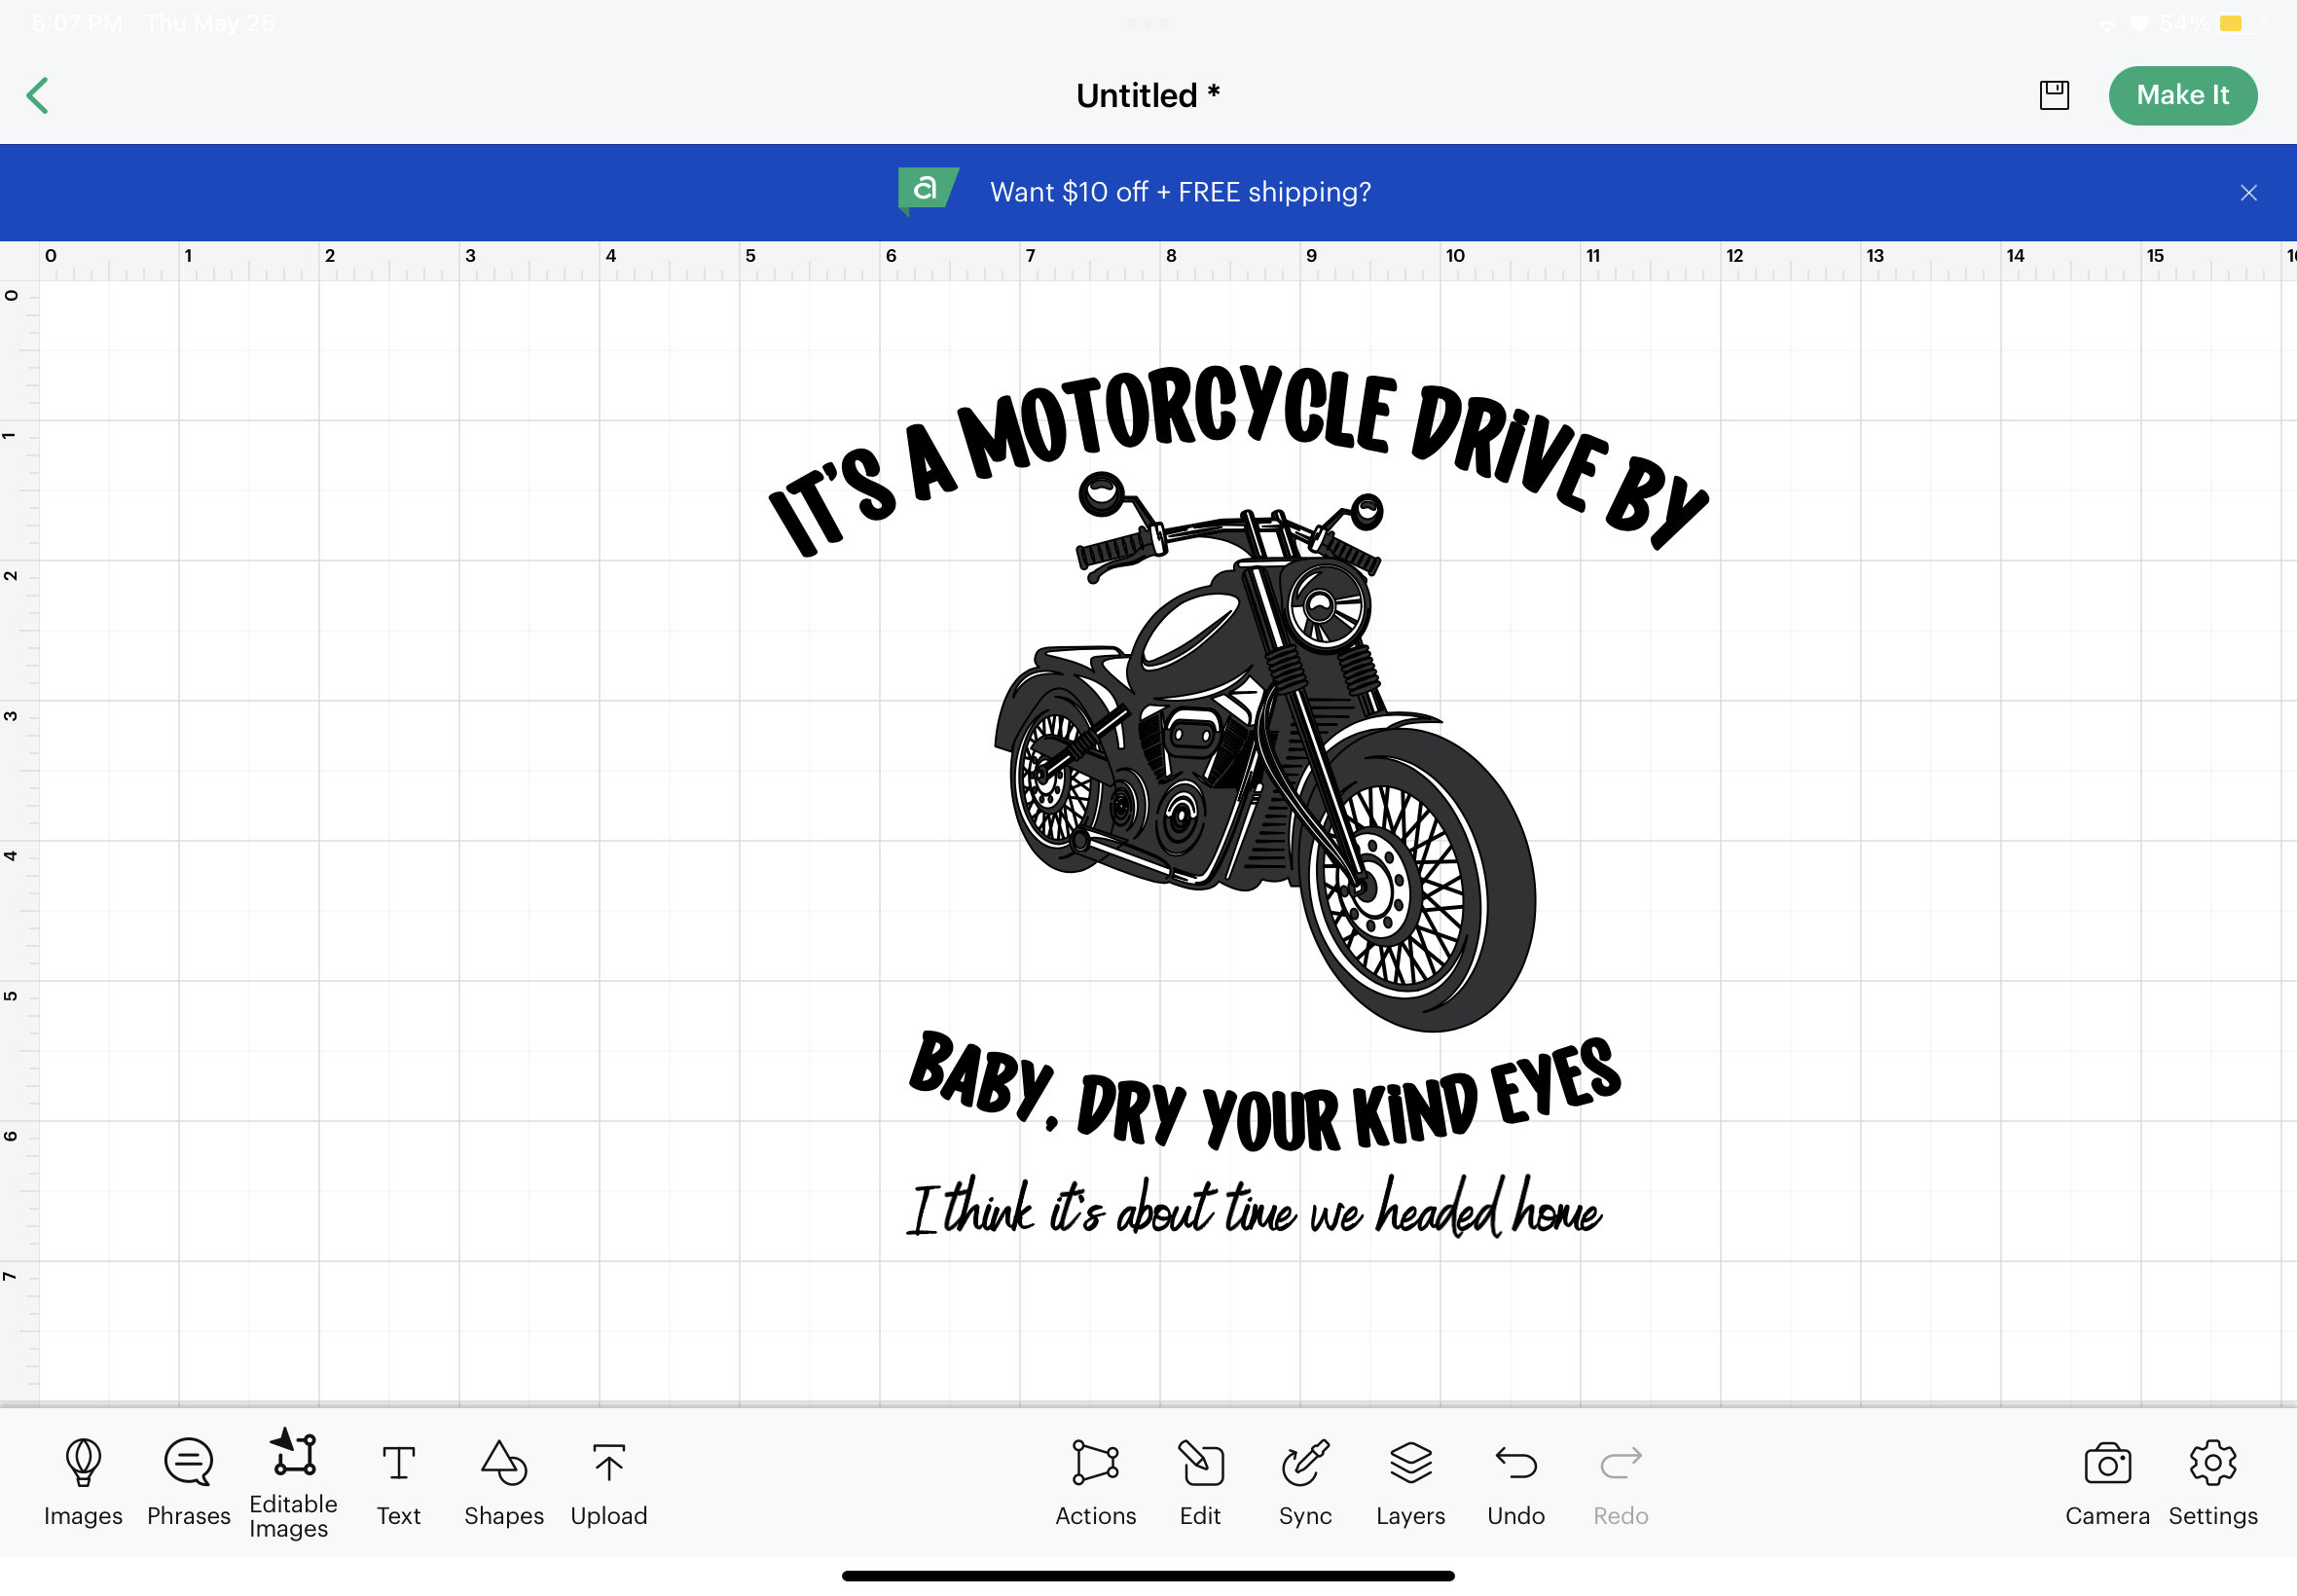Open the Actions panel
The height and width of the screenshot is (1596, 2297).
point(1095,1484)
